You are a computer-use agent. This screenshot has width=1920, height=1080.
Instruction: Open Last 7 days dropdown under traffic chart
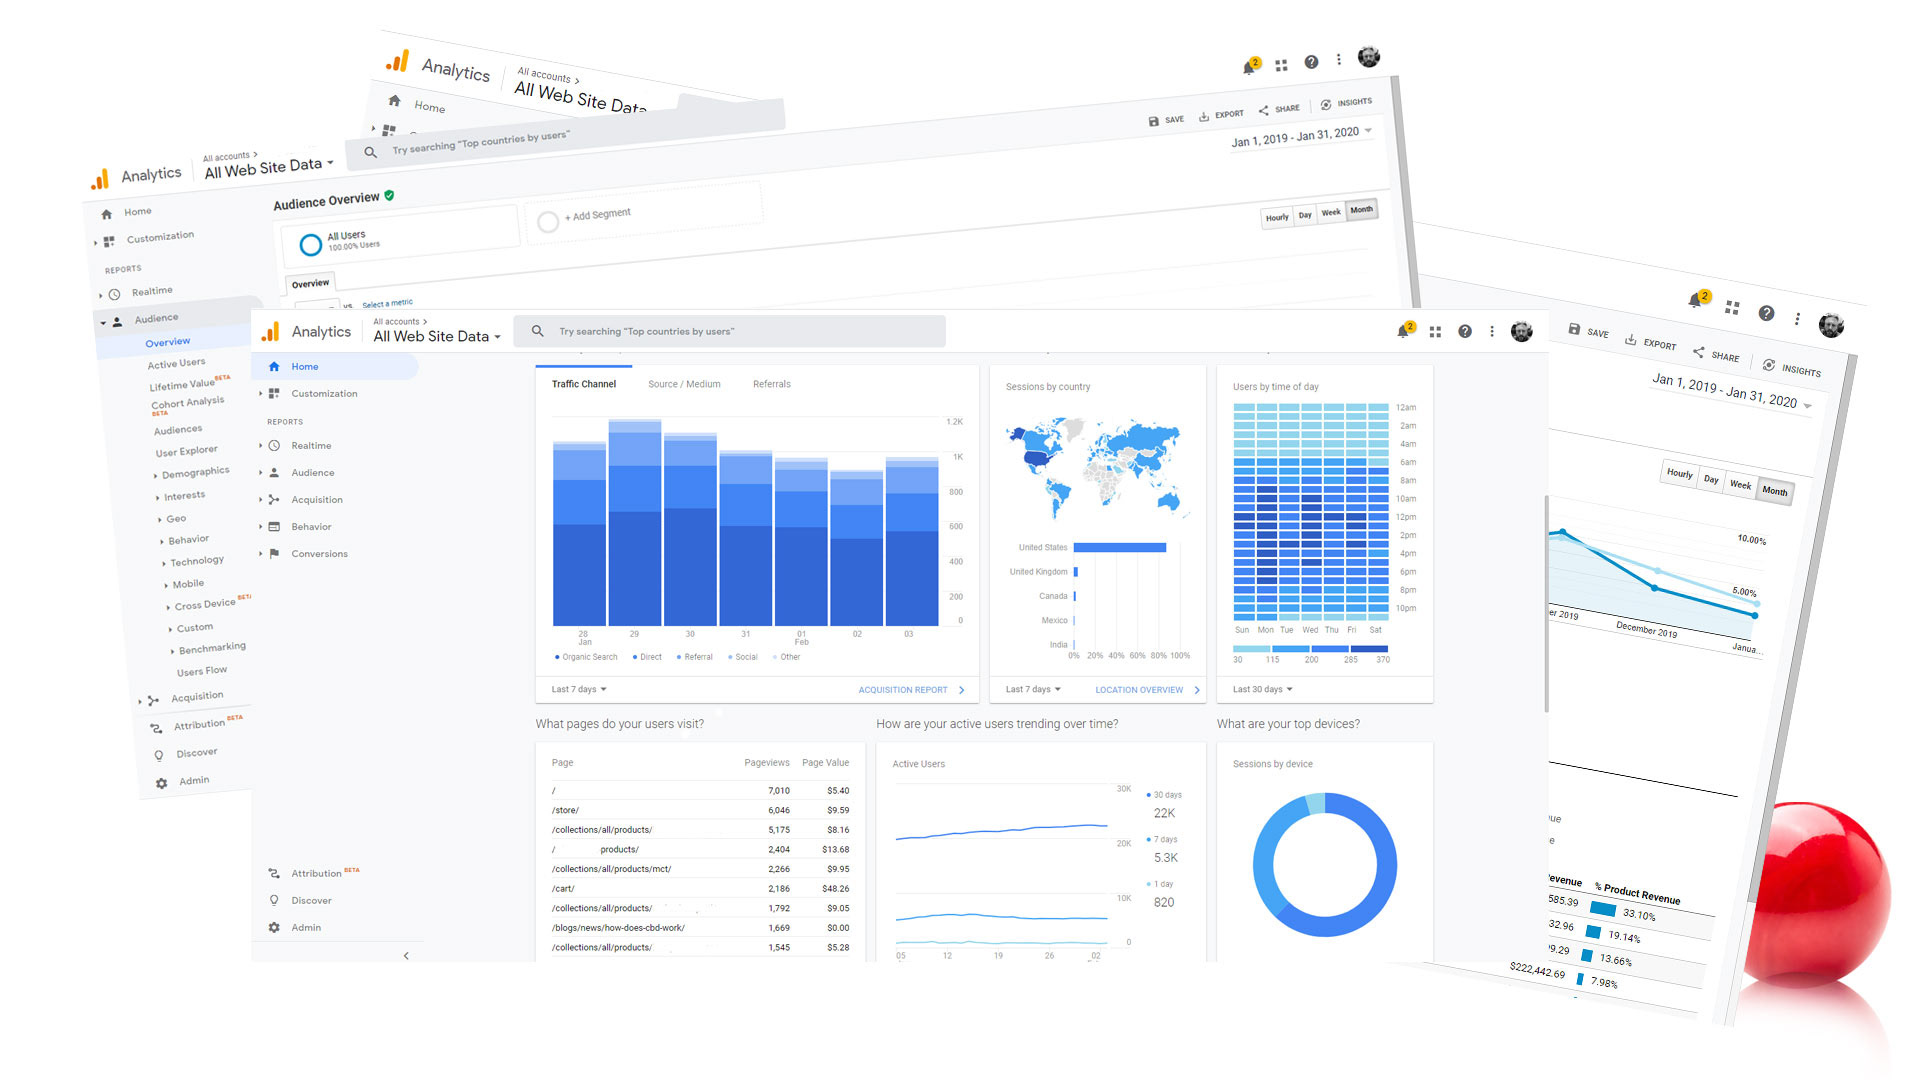pos(579,690)
